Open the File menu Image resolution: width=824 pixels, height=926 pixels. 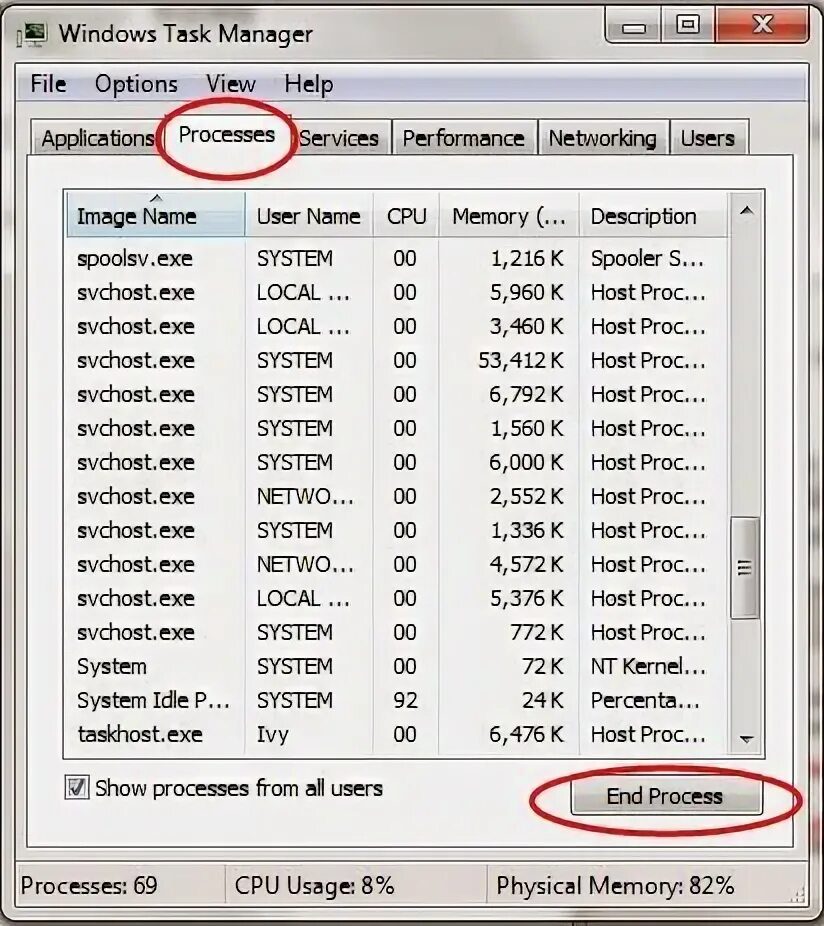point(48,84)
